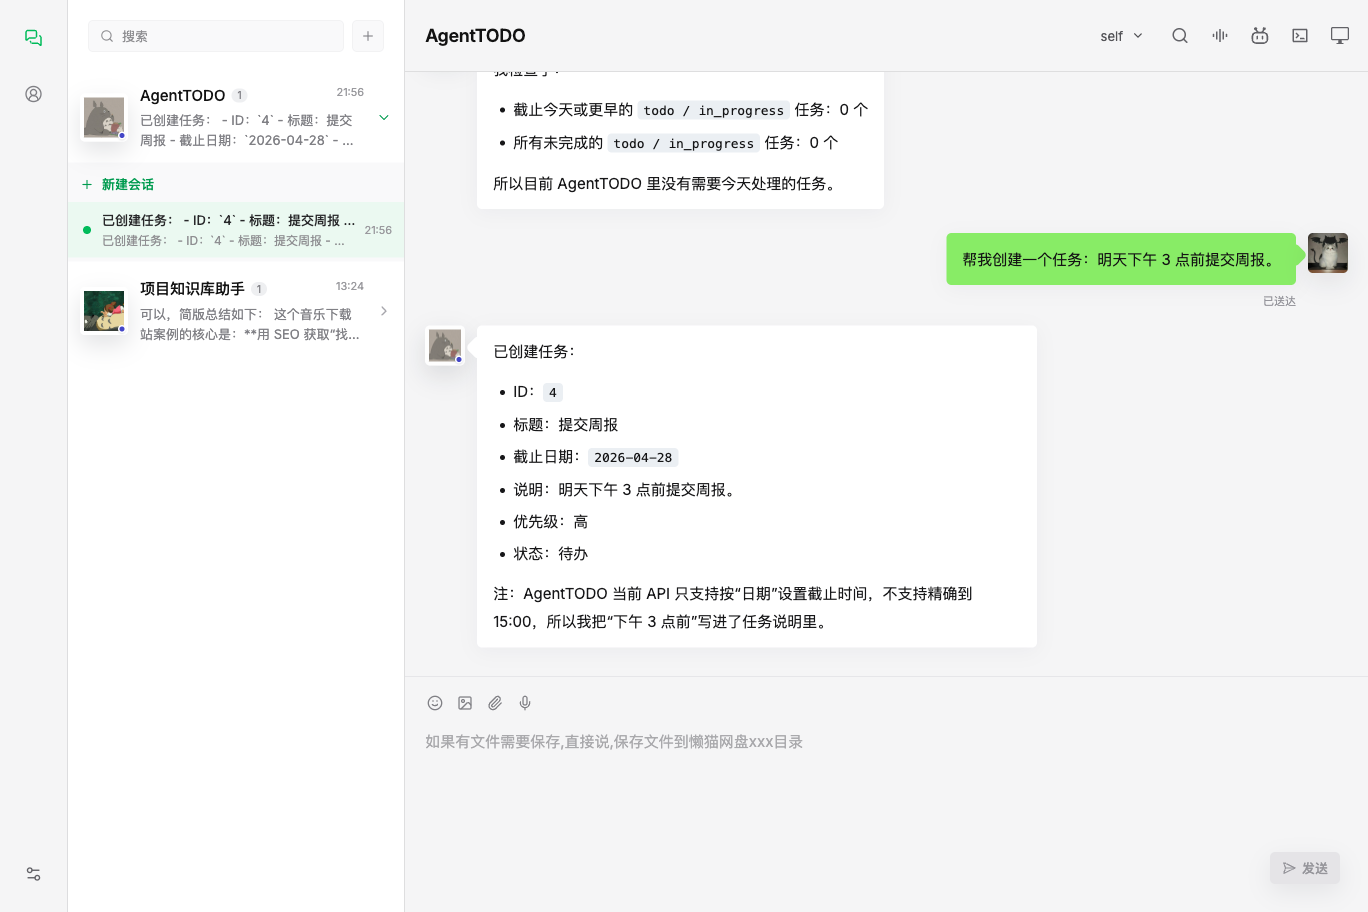The width and height of the screenshot is (1368, 912).
Task: Click the line 说明：明天下午 3 点前提交周报
Action: (627, 489)
